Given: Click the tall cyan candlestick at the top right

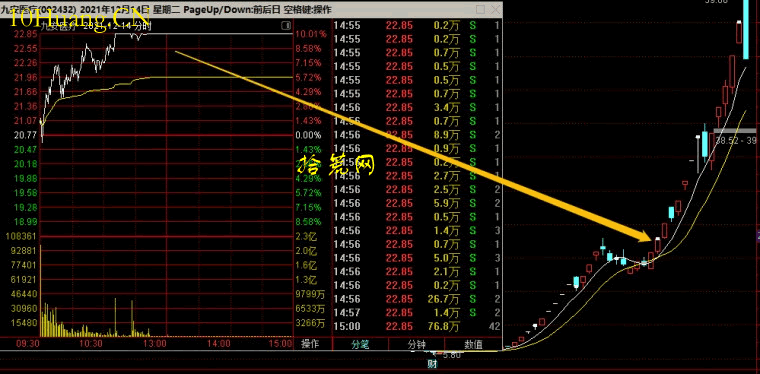Looking at the screenshot, I should (746, 29).
